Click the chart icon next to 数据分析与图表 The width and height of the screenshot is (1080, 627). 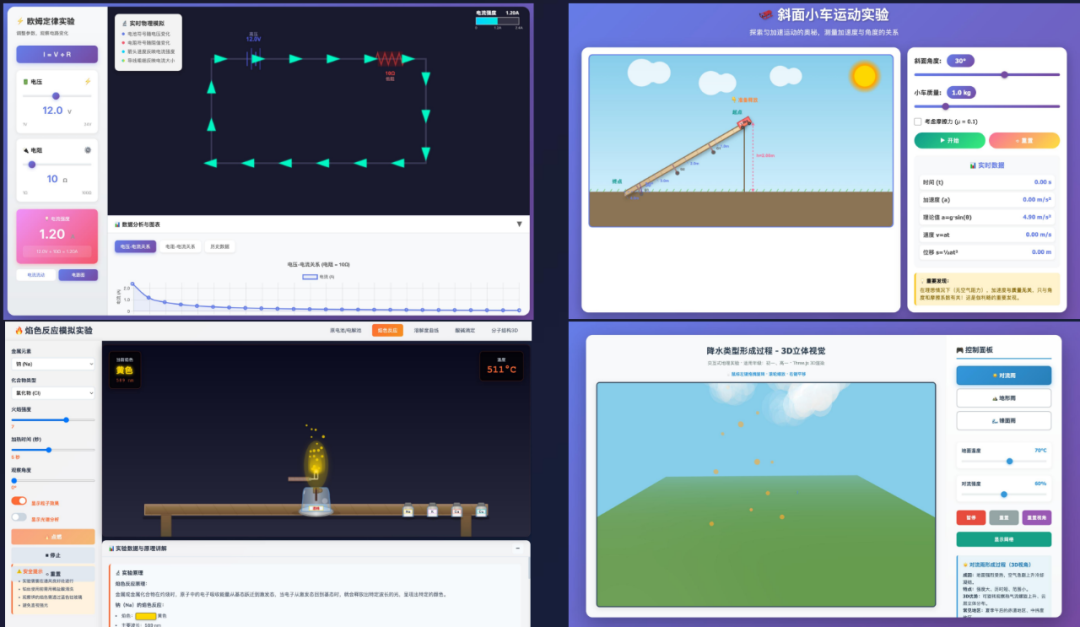click(116, 225)
